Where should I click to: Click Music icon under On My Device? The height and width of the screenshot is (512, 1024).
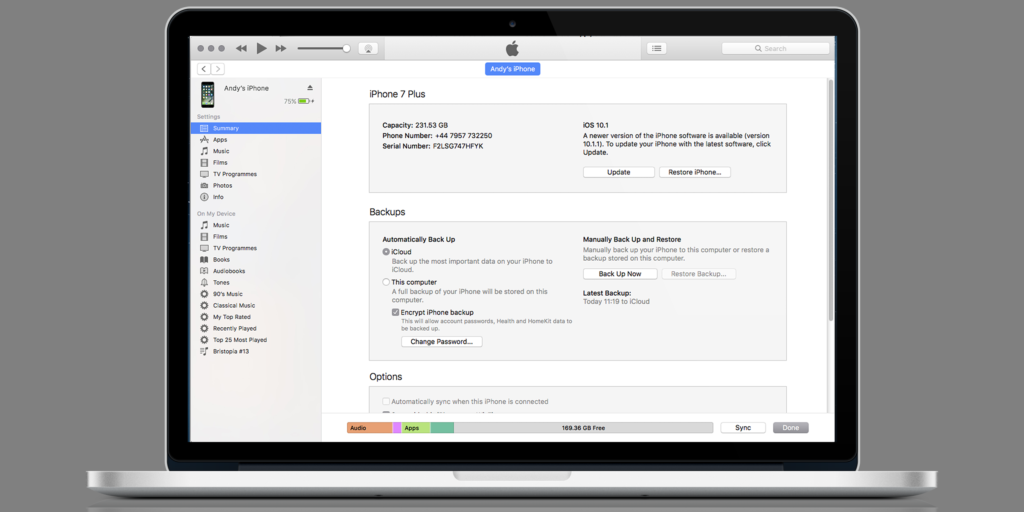[204, 225]
